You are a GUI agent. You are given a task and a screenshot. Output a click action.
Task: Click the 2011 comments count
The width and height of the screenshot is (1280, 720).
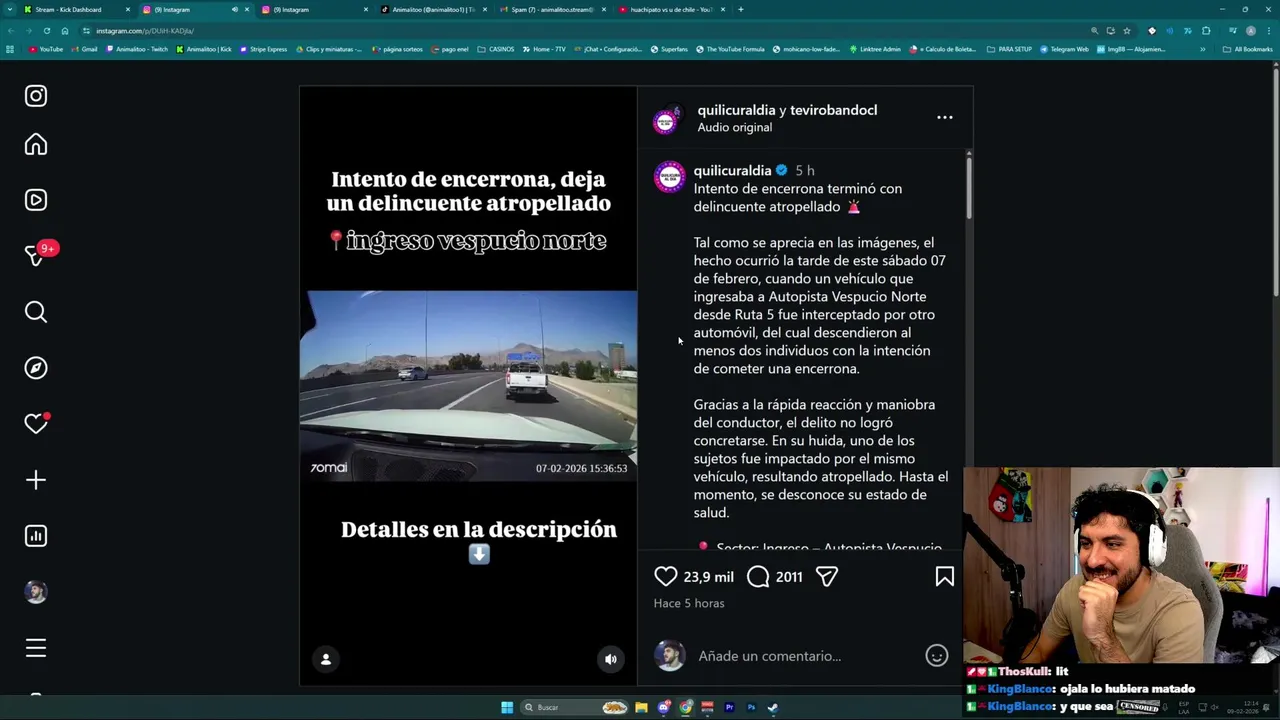(789, 577)
